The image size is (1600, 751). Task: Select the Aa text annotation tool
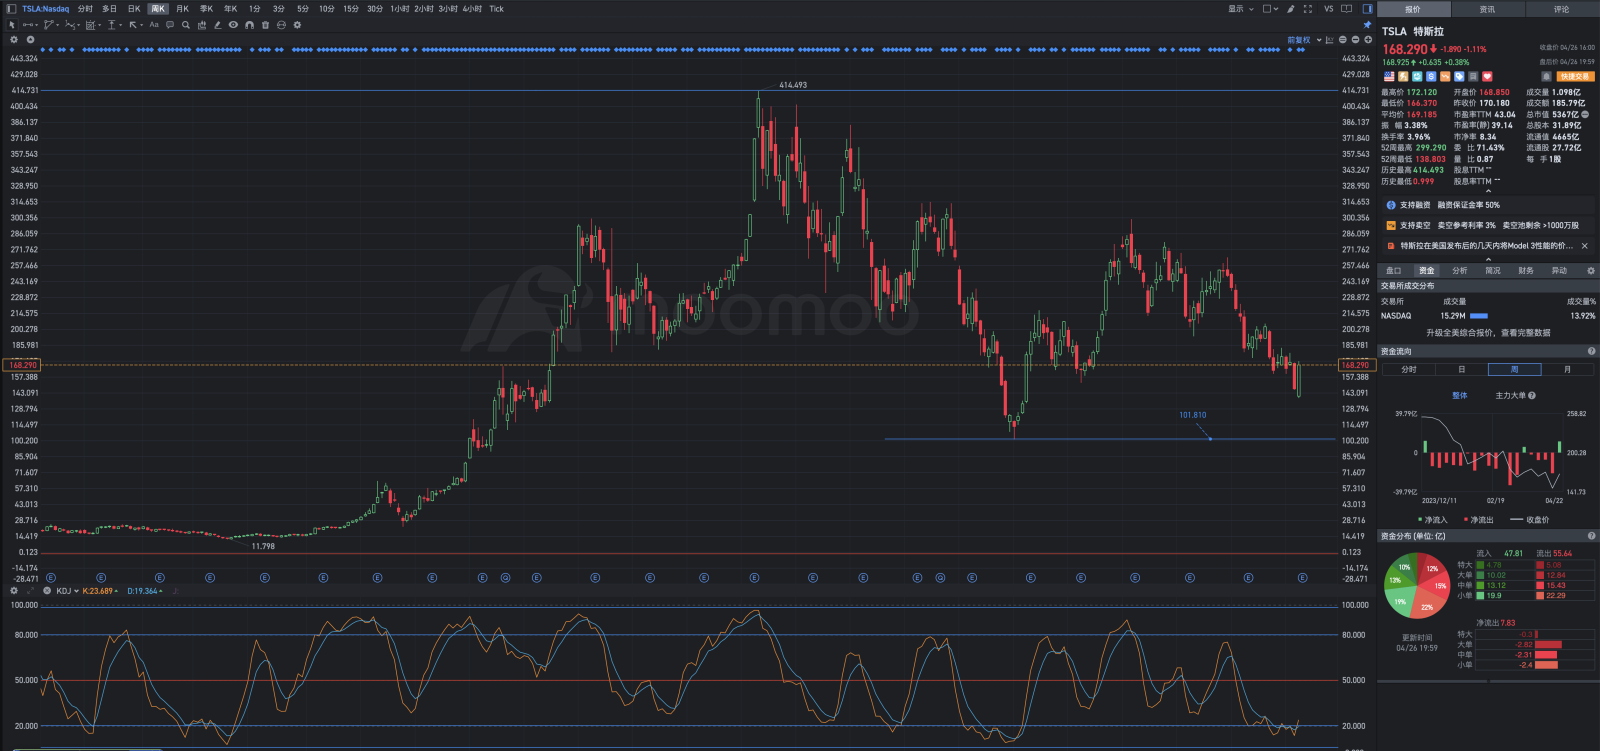(x=154, y=25)
